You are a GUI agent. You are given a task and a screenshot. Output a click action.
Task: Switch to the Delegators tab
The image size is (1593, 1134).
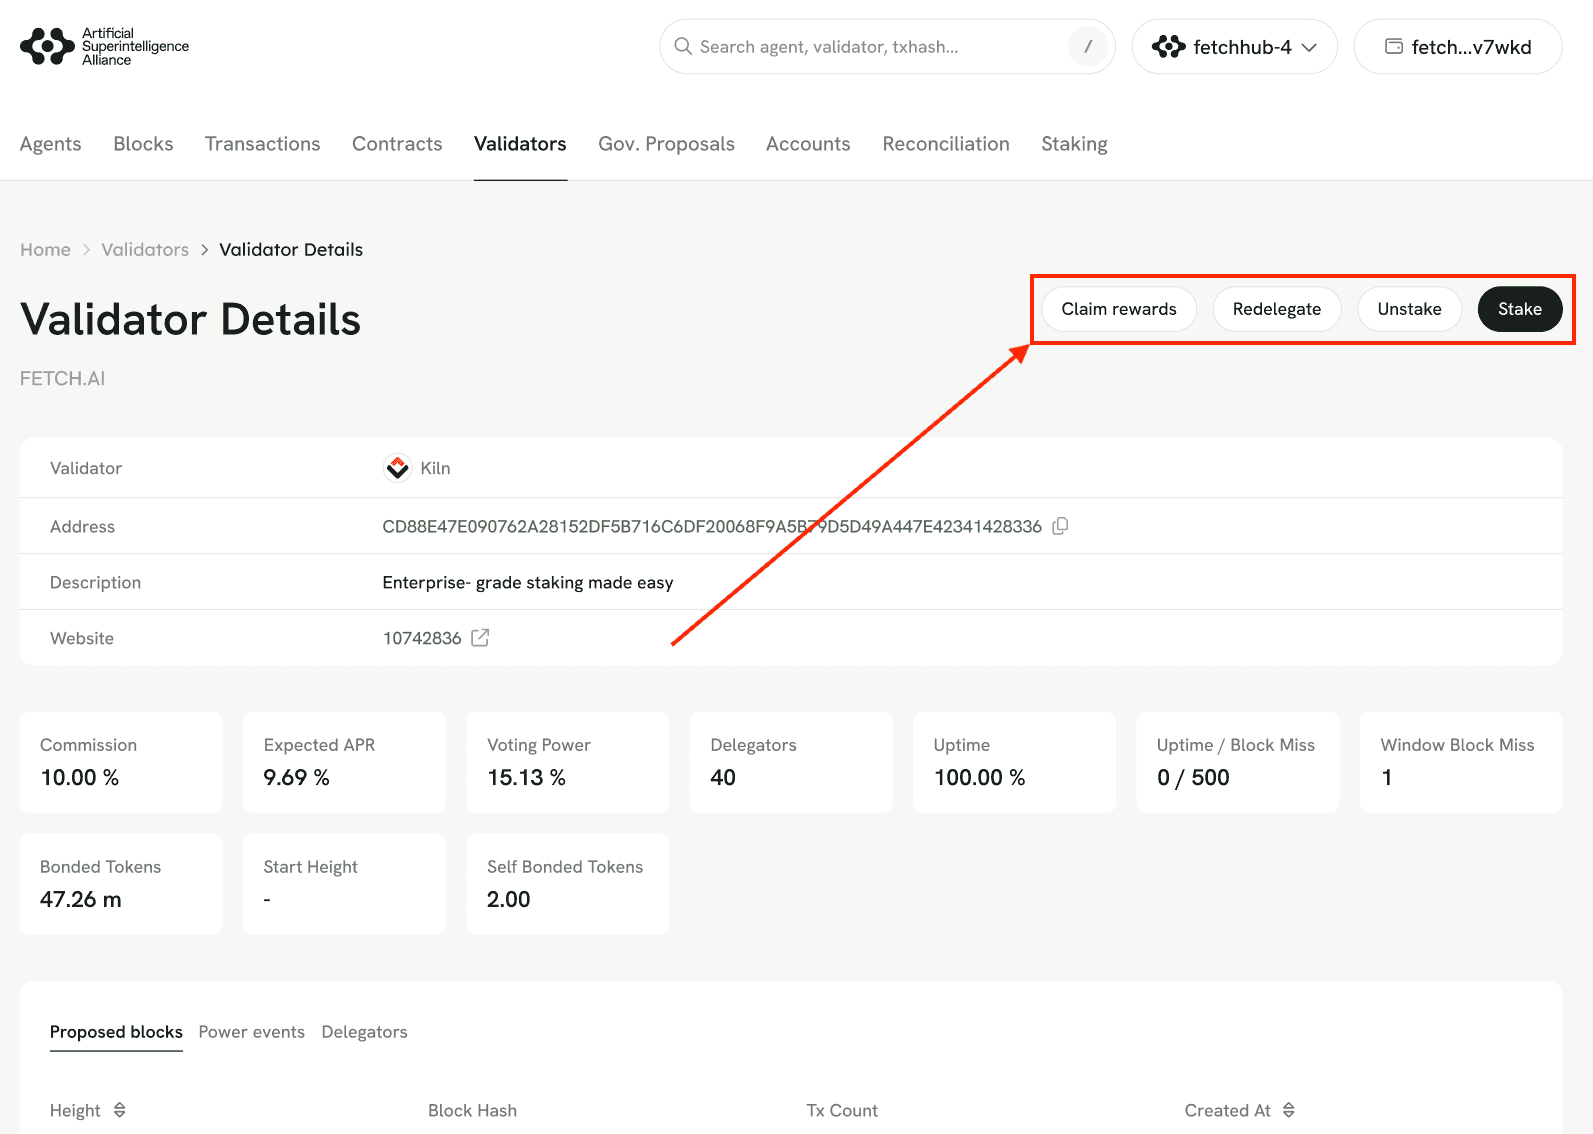point(364,1032)
